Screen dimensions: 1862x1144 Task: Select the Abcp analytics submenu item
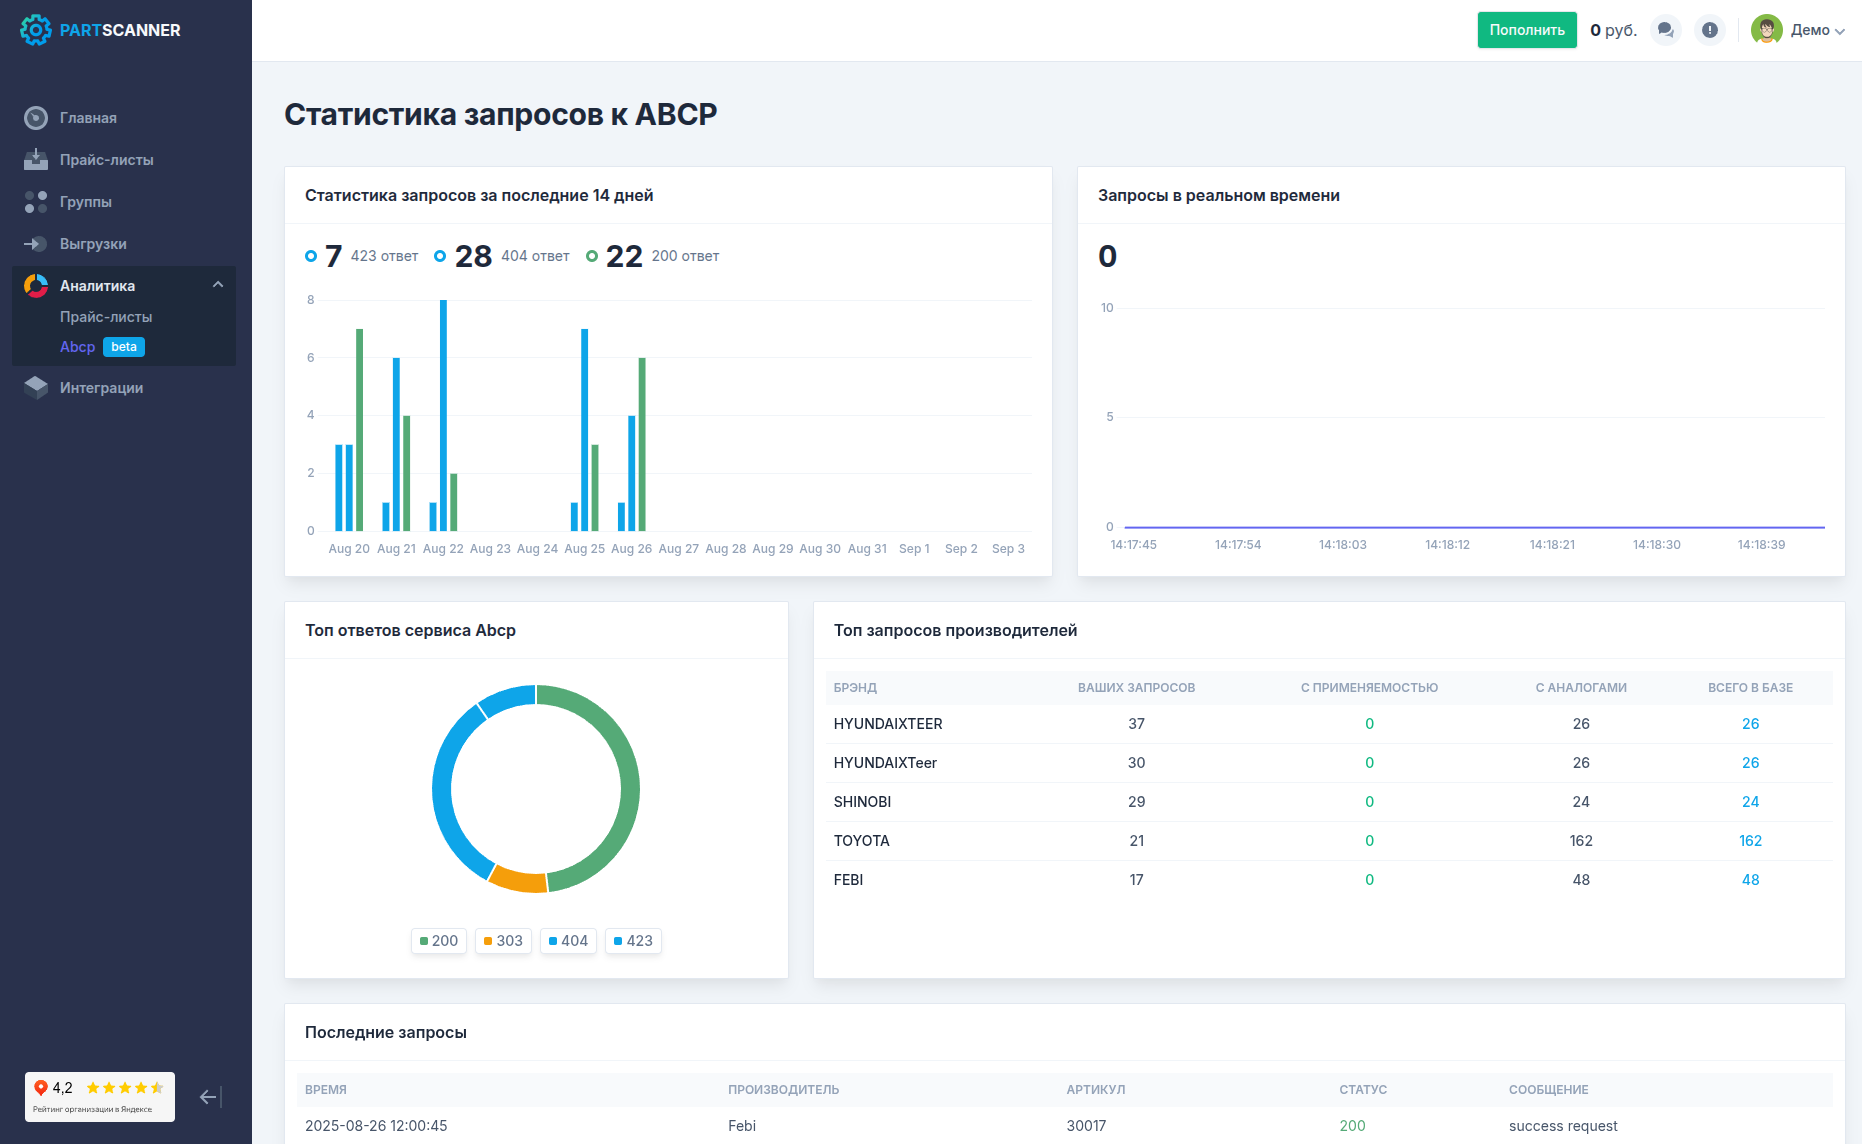point(77,347)
